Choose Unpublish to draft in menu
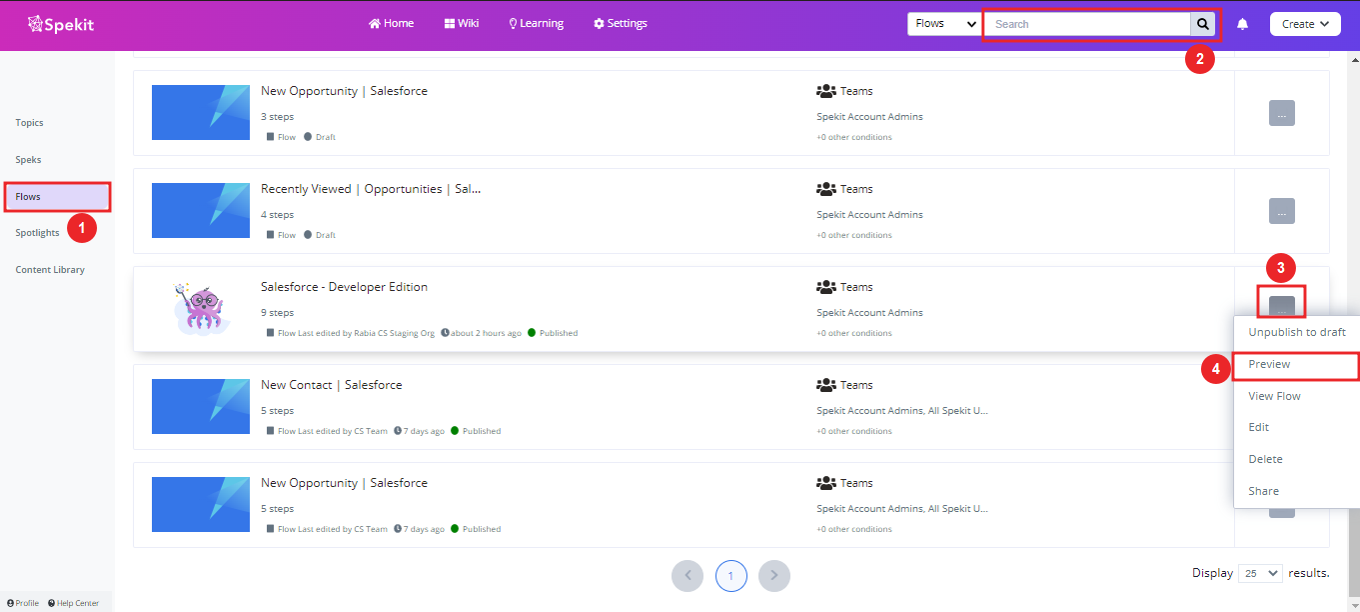1360x612 pixels. [1297, 332]
